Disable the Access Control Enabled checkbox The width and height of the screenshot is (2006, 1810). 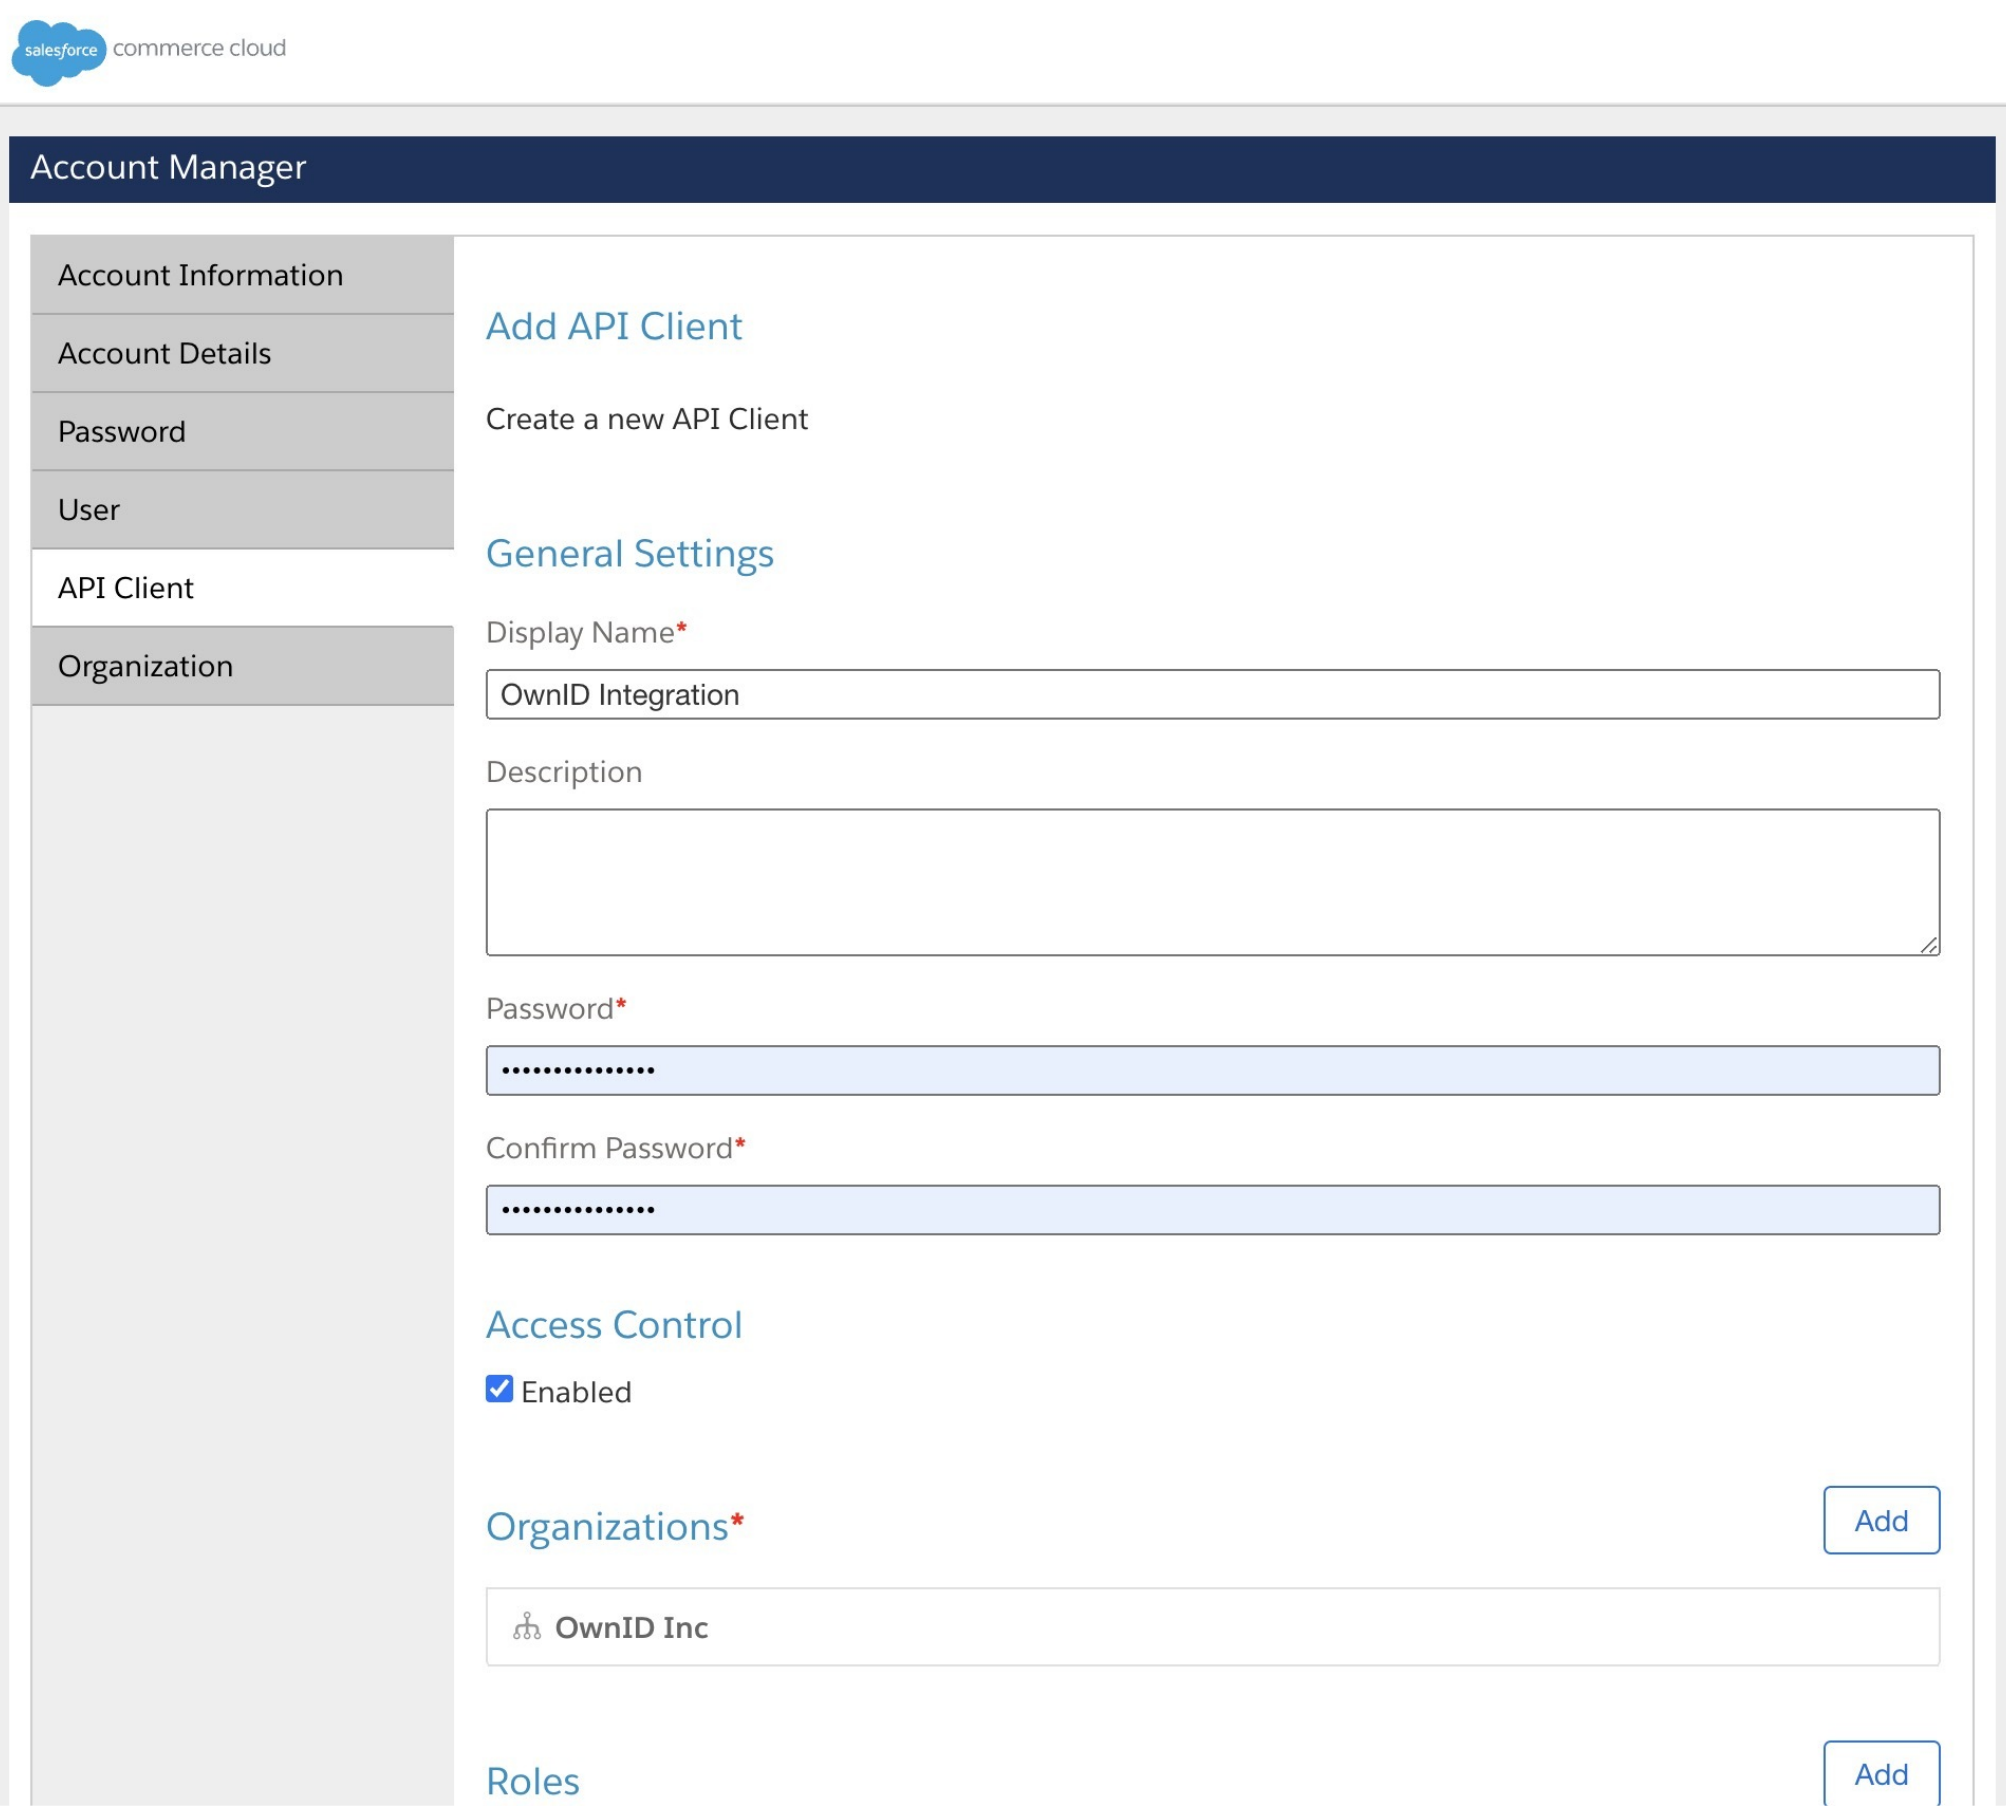coord(499,1389)
